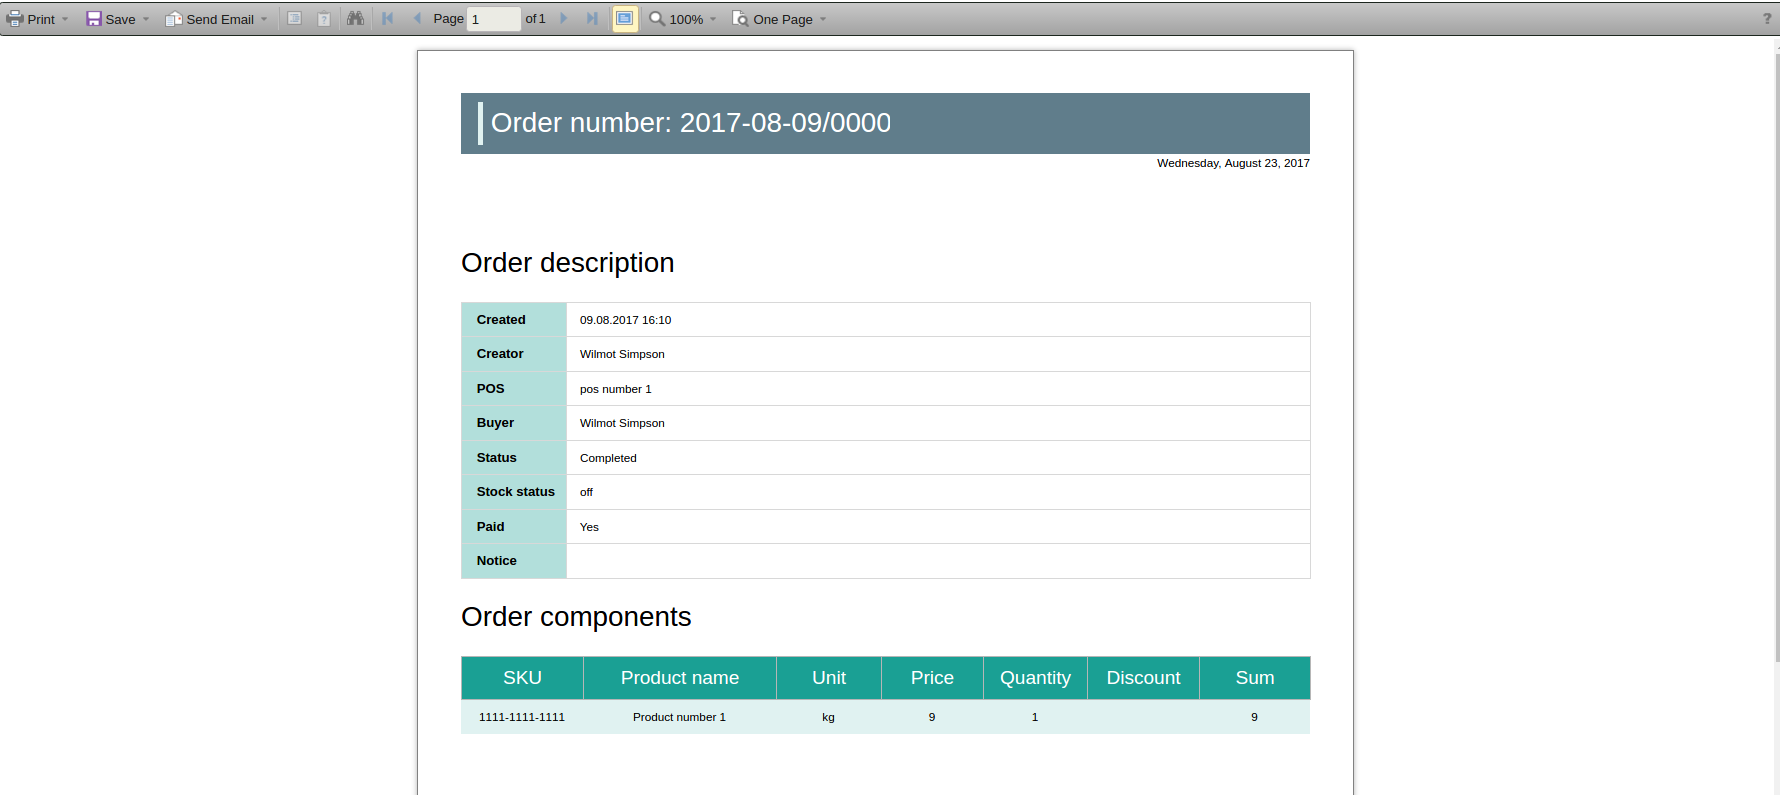Open the parameters panel icon
Image resolution: width=1780 pixels, height=795 pixels.
324,19
